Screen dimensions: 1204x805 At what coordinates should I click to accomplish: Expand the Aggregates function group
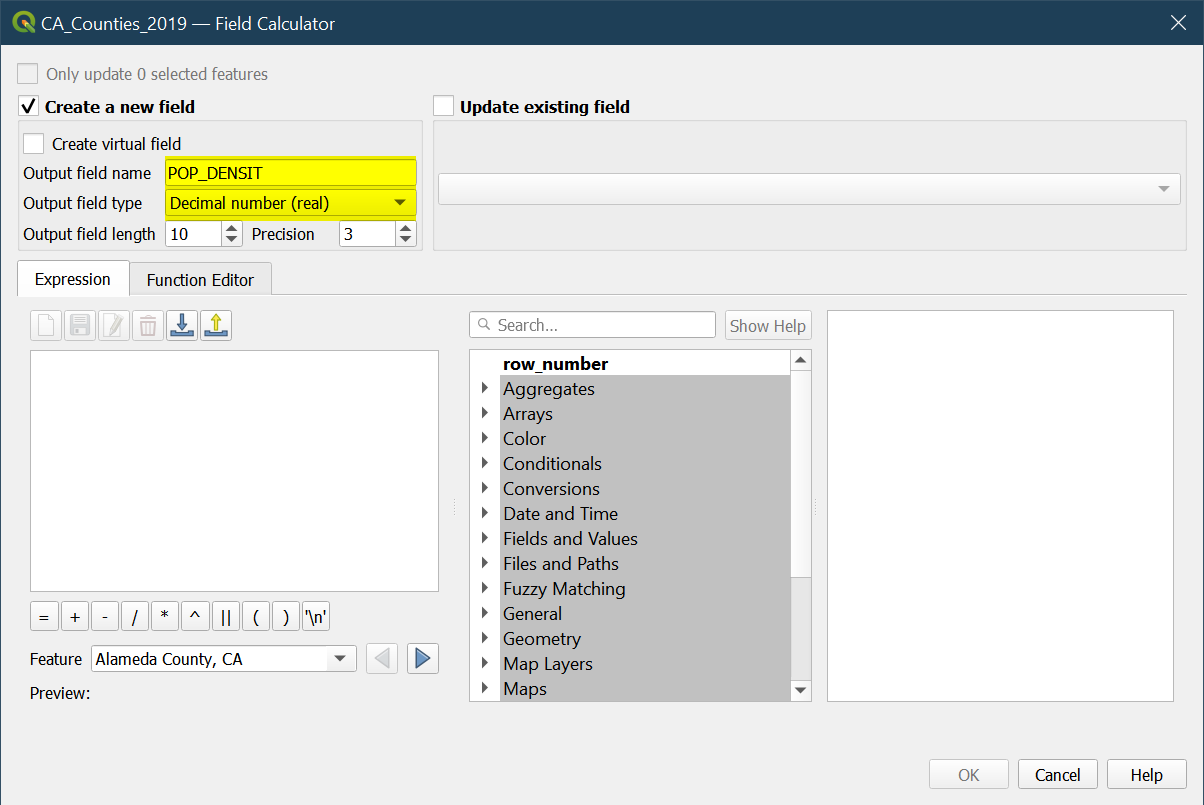coord(485,388)
